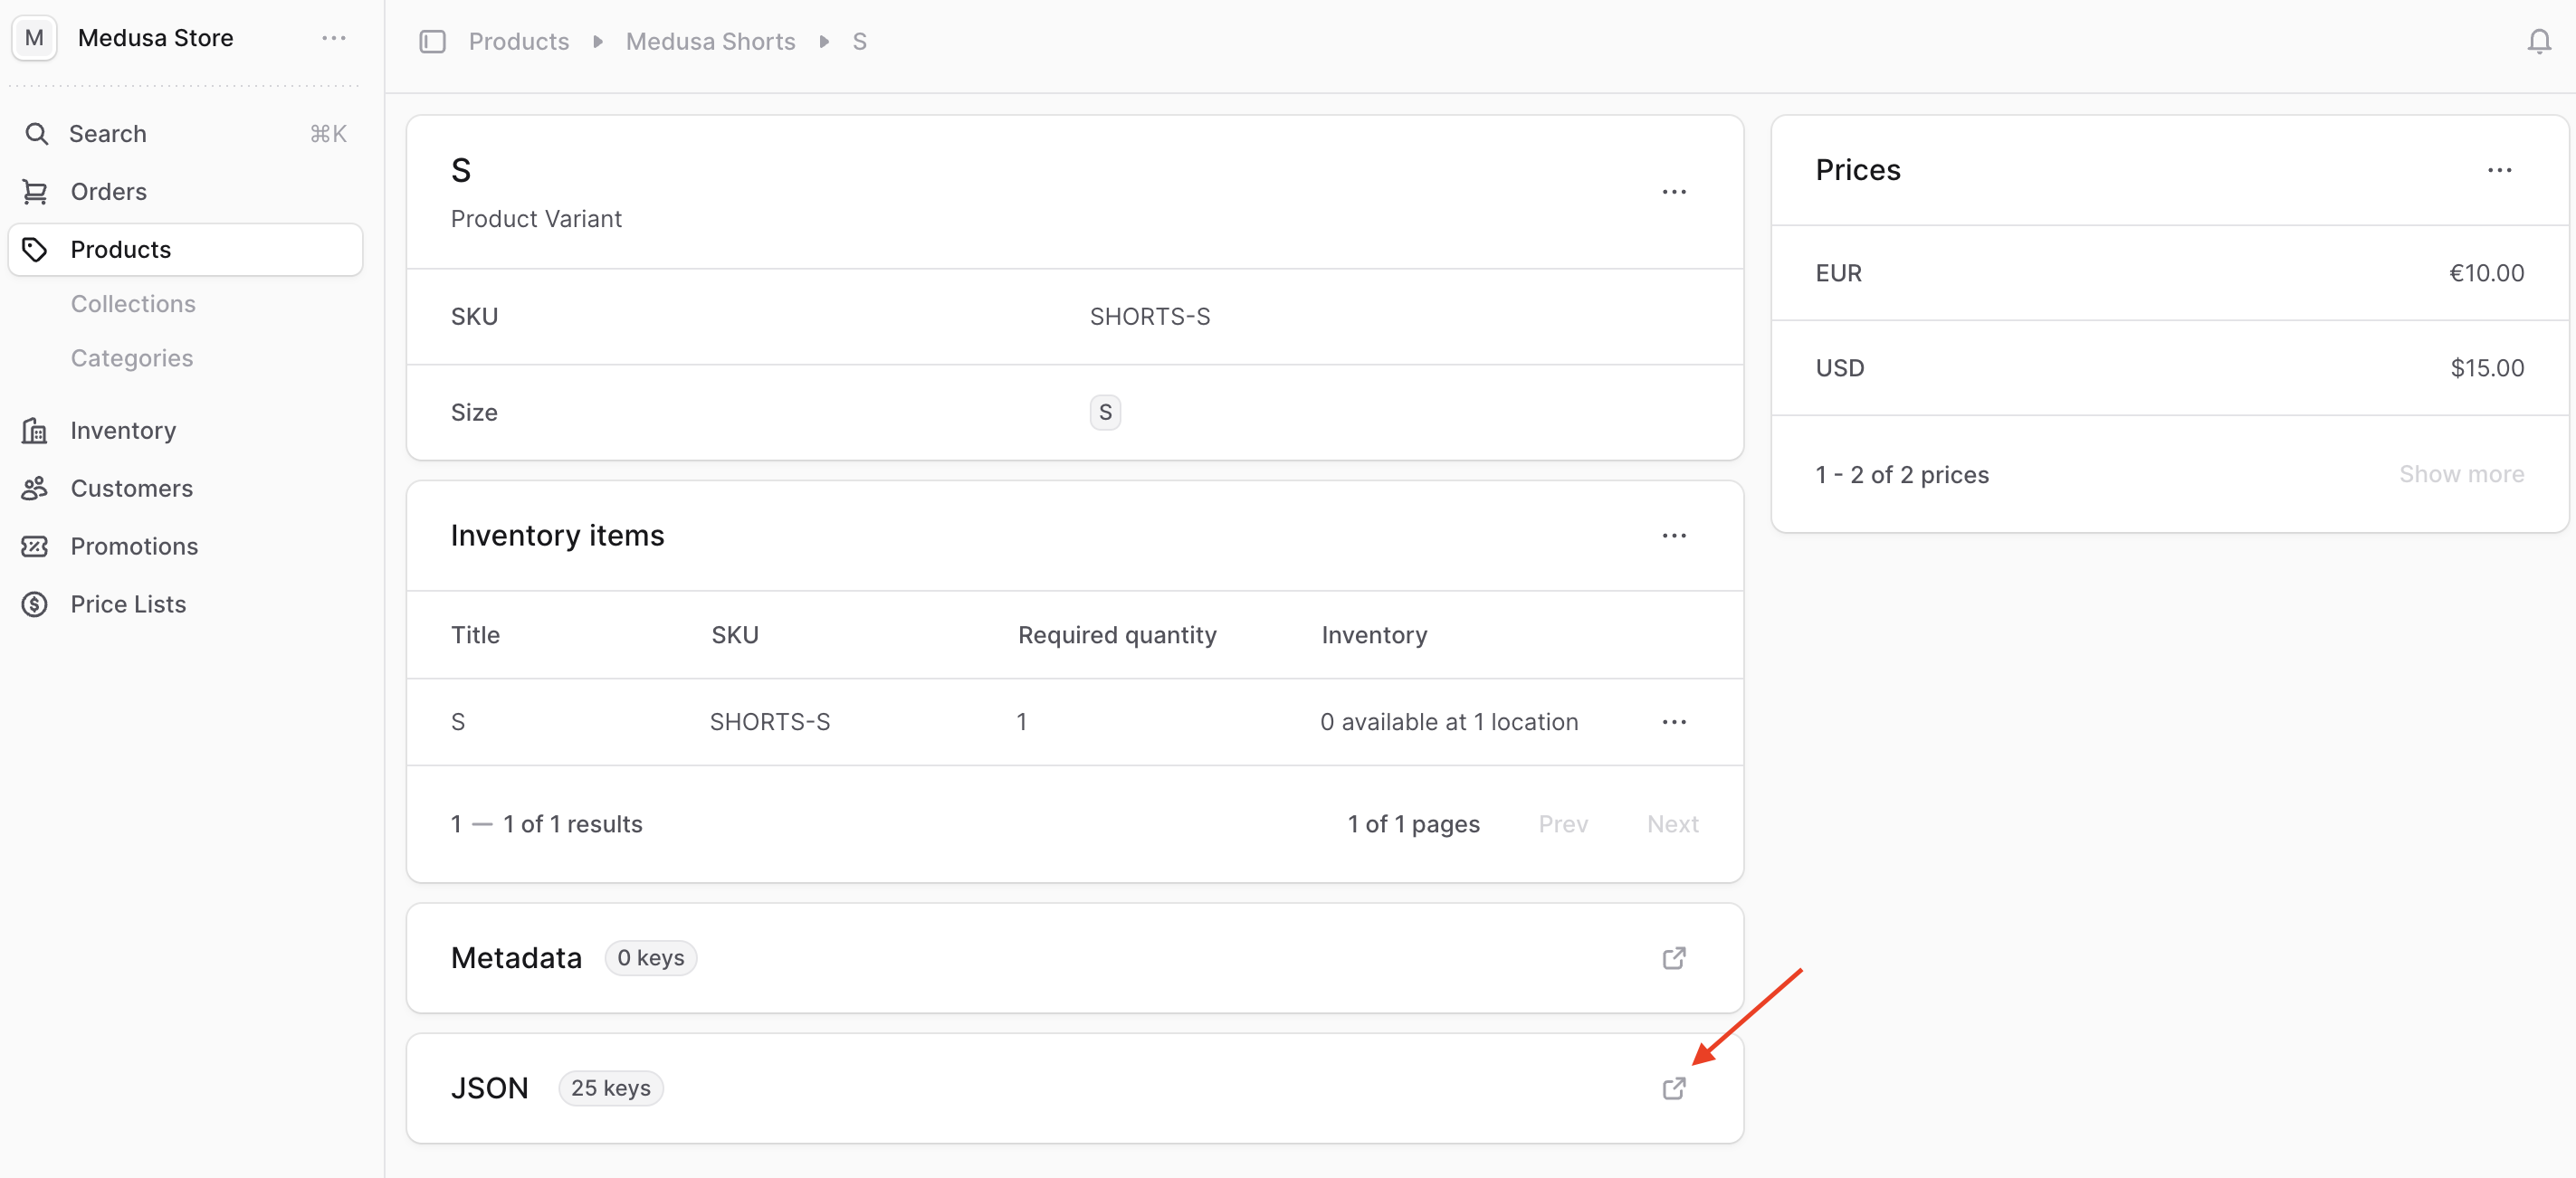Go to the Next inventory page
Screen dimensions: 2576x1178
1672,824
